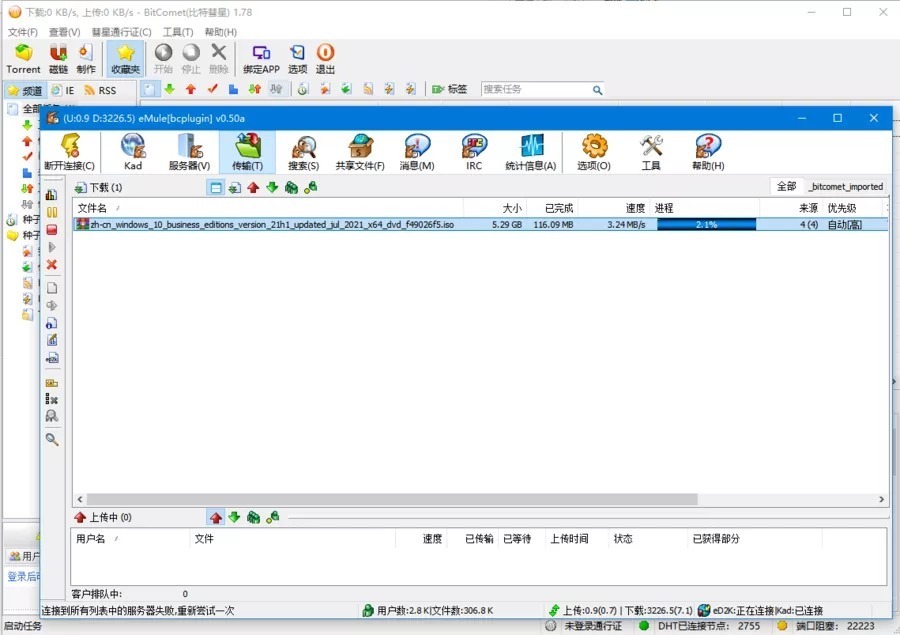Switch to the RSS tab
Image resolution: width=900 pixels, height=635 pixels.
100,91
